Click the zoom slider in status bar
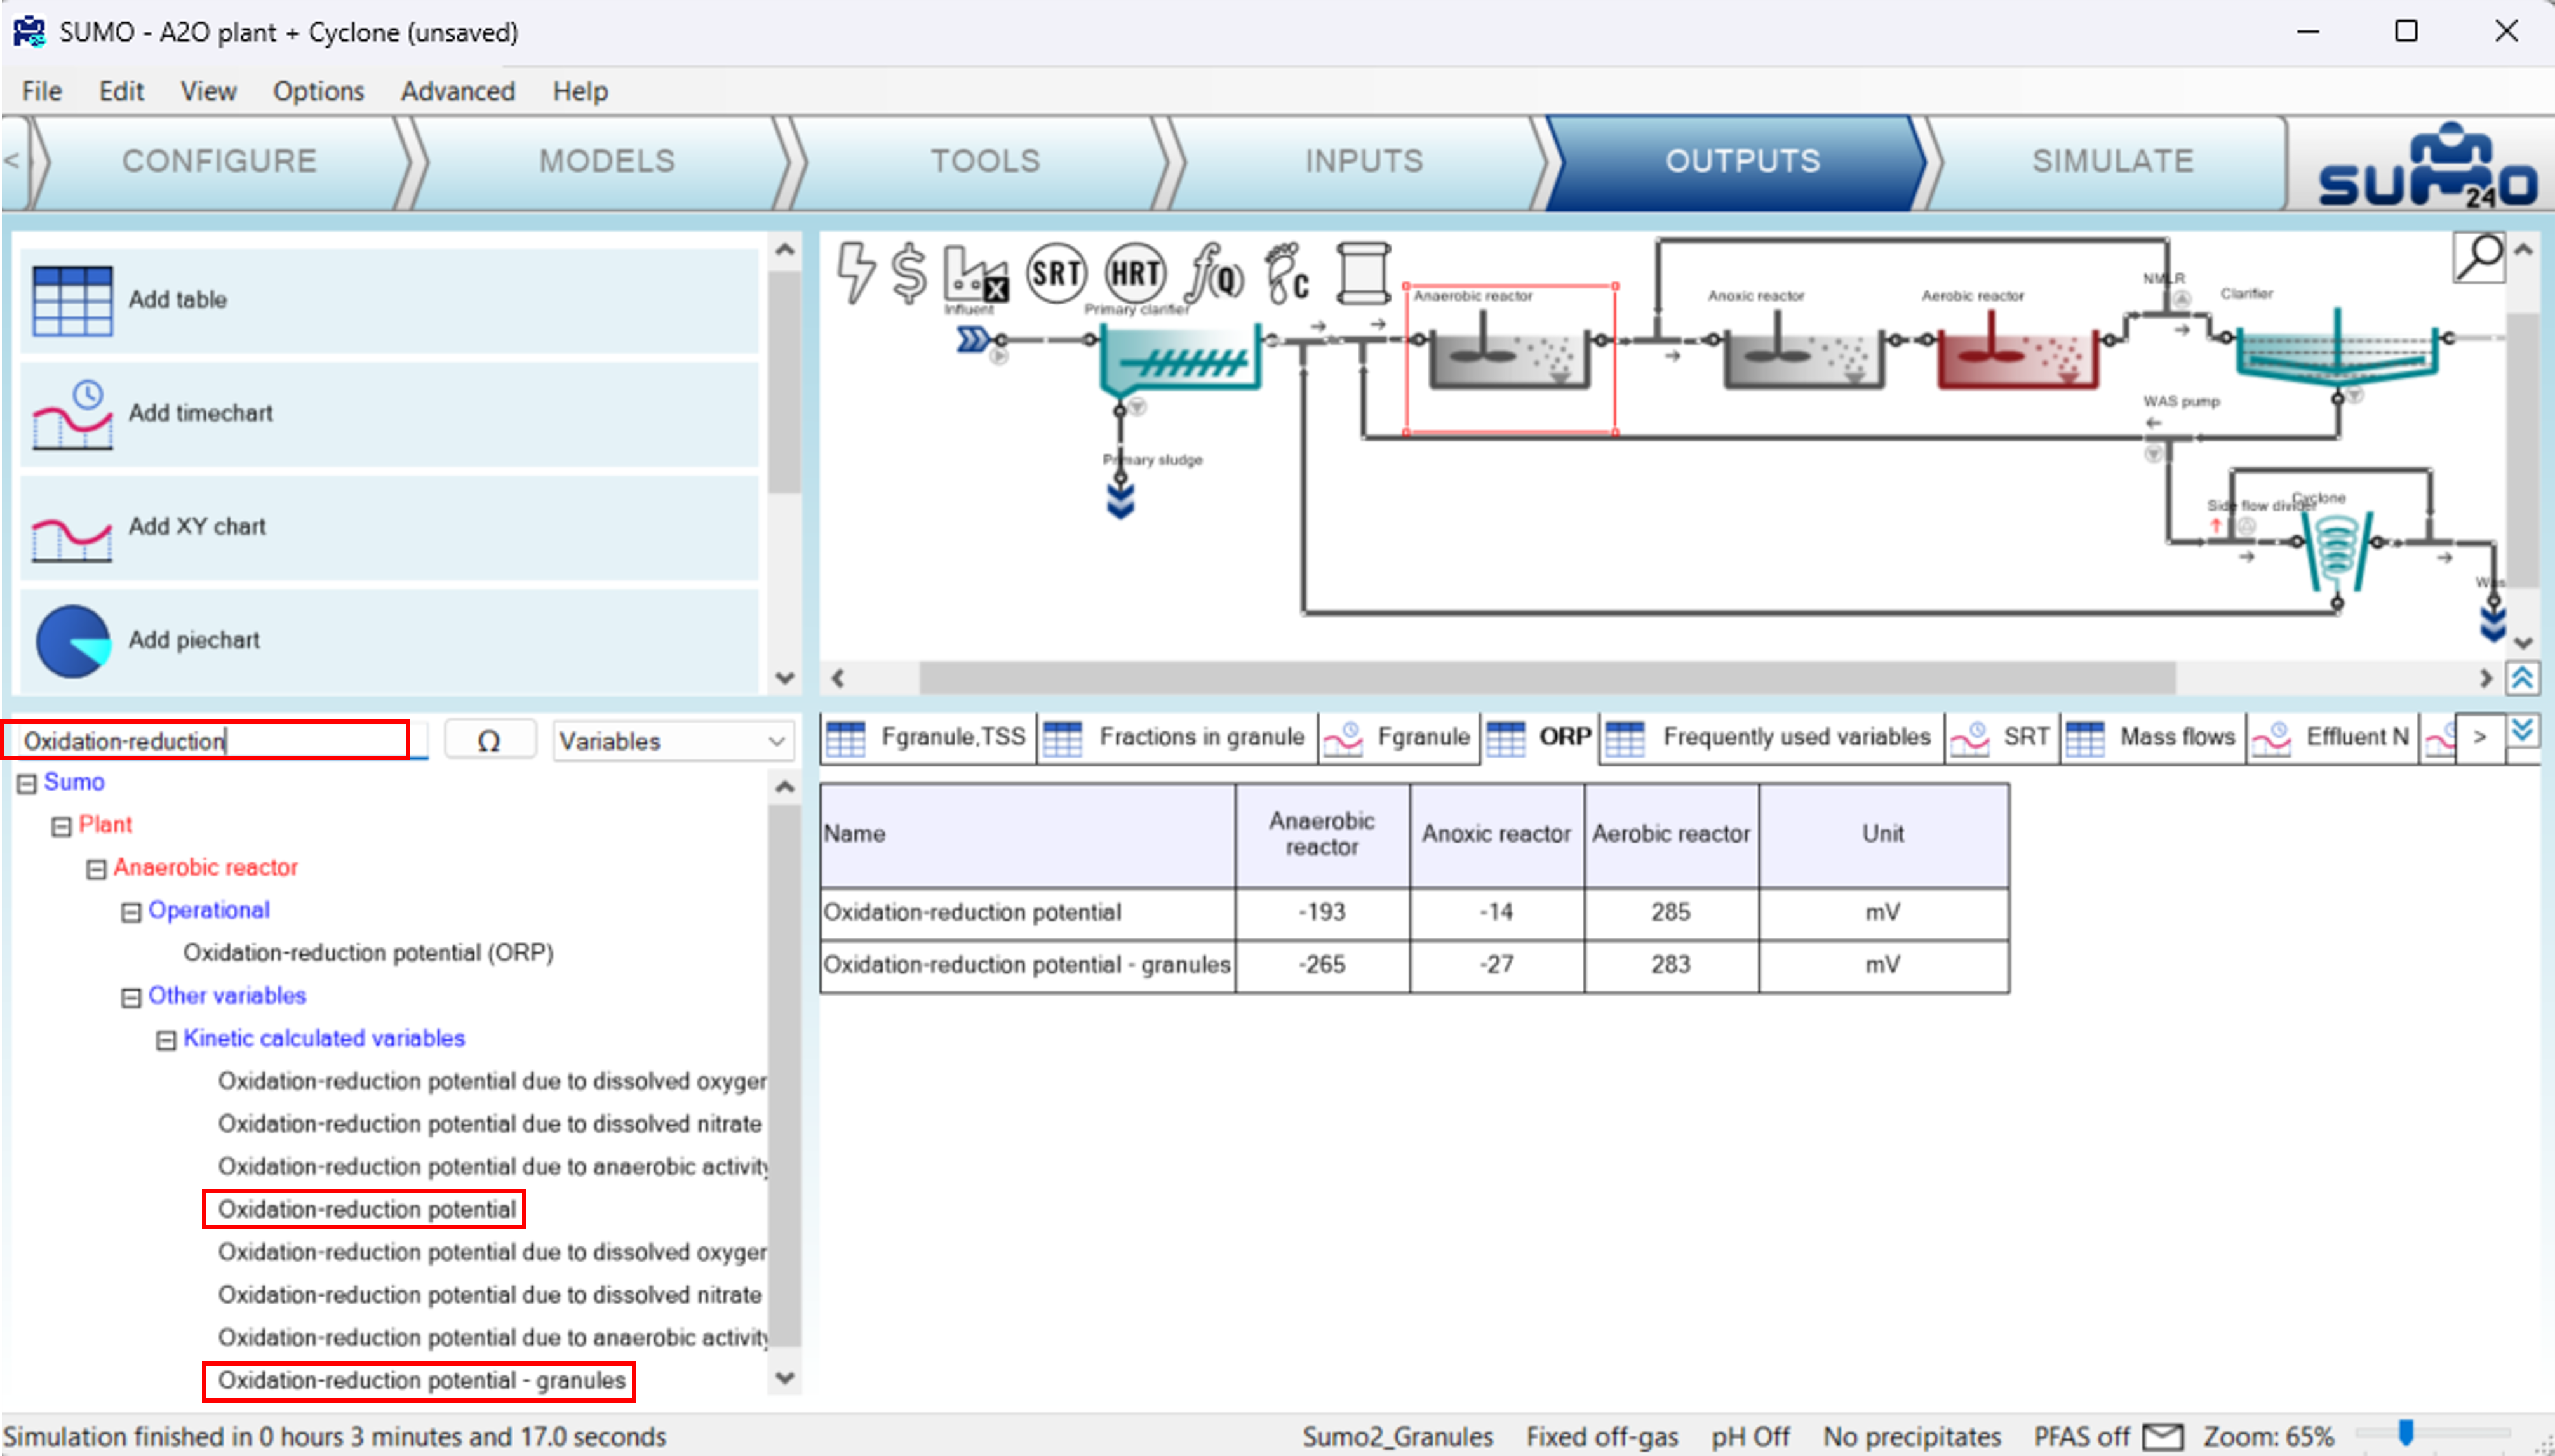Screen dimensions: 2555x1456 [x=2406, y=1433]
